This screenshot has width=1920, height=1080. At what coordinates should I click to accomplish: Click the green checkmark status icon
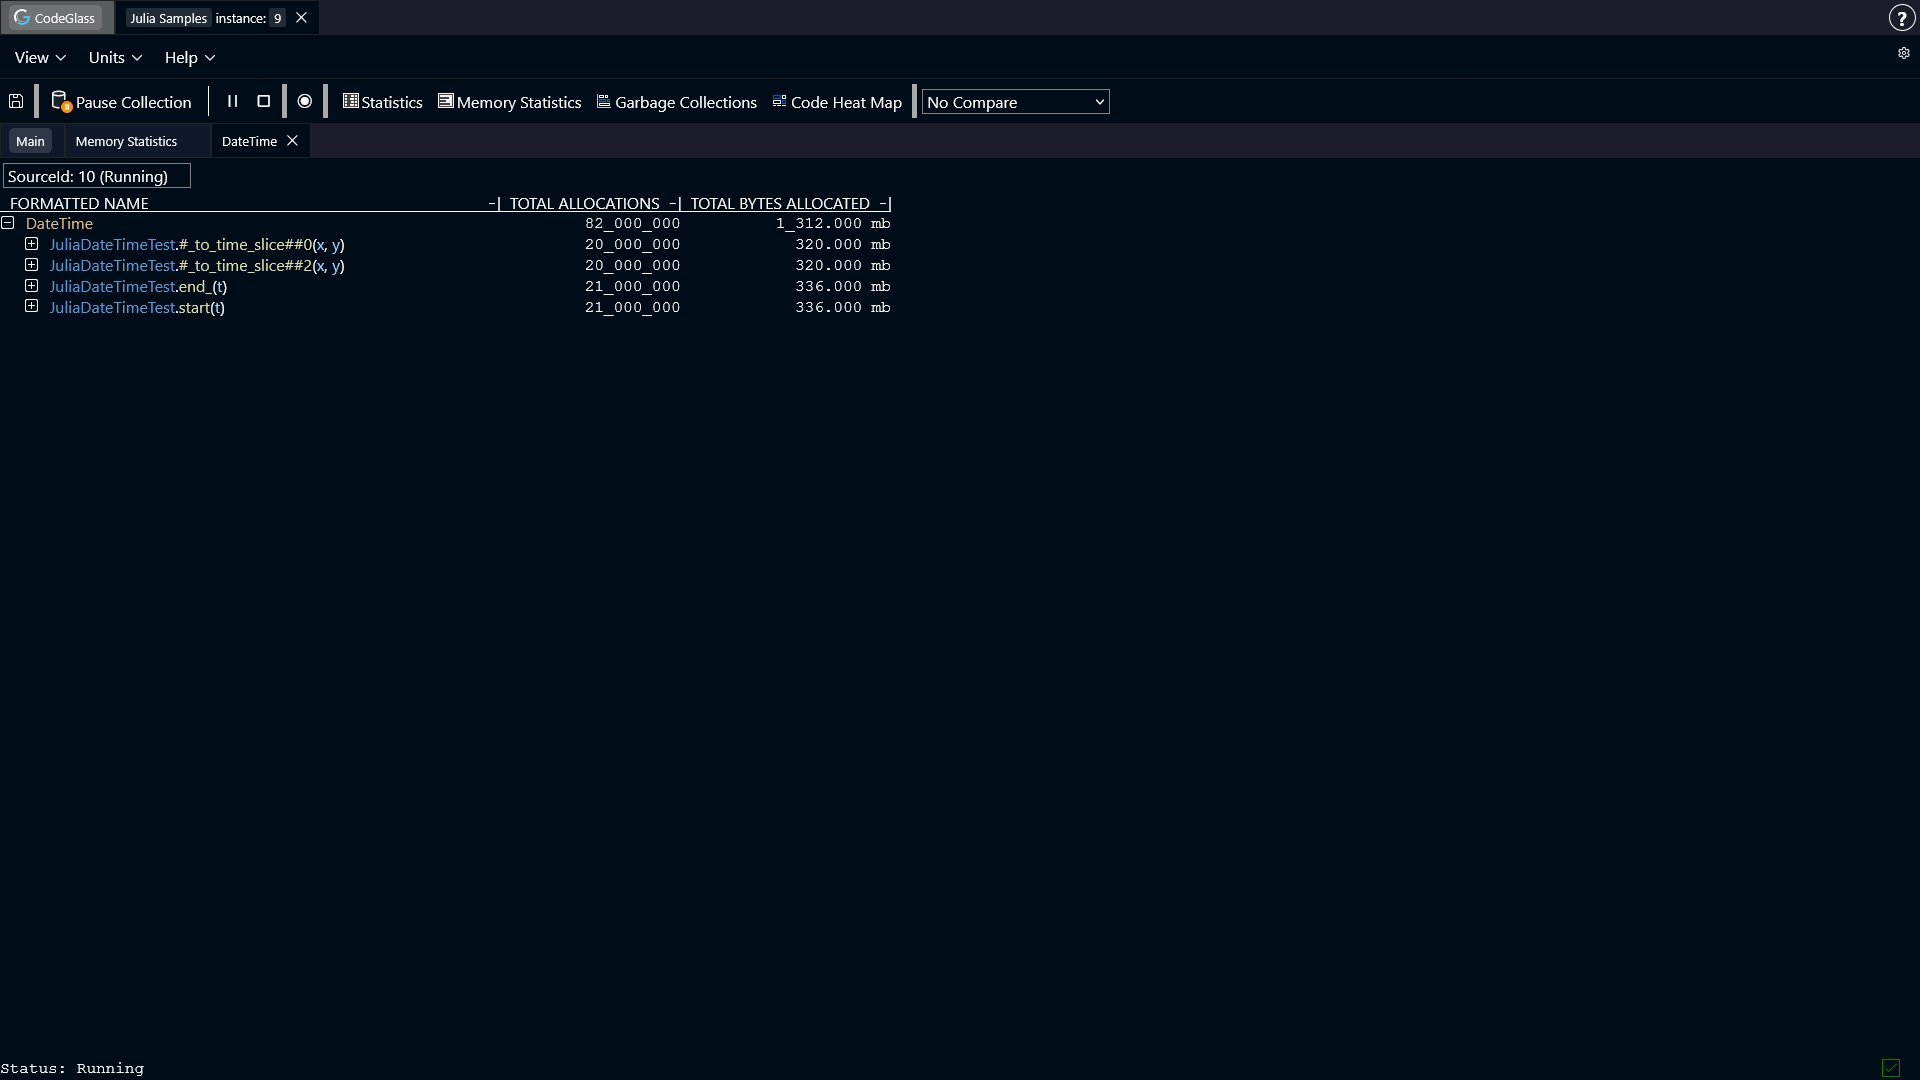[1890, 1068]
